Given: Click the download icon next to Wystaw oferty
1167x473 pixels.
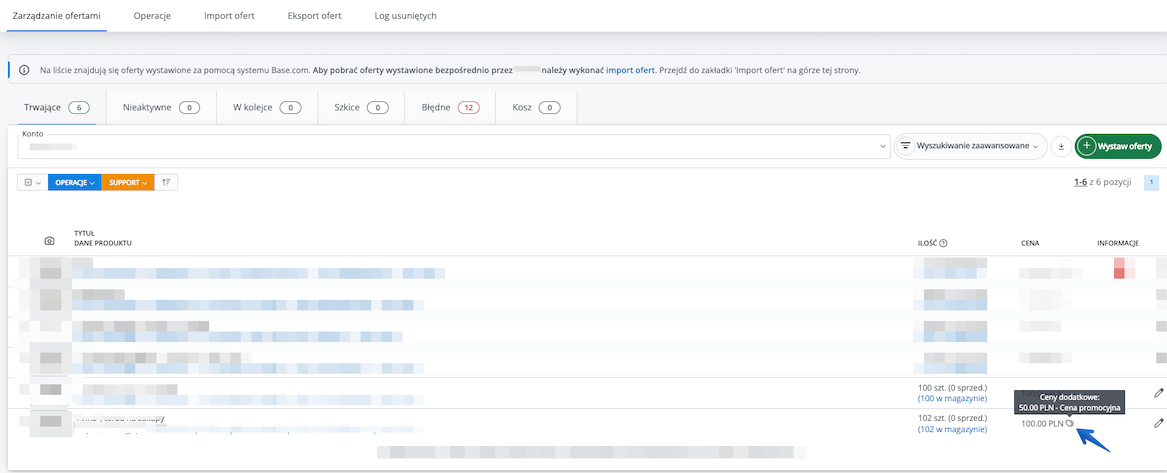Looking at the screenshot, I should point(1061,146).
